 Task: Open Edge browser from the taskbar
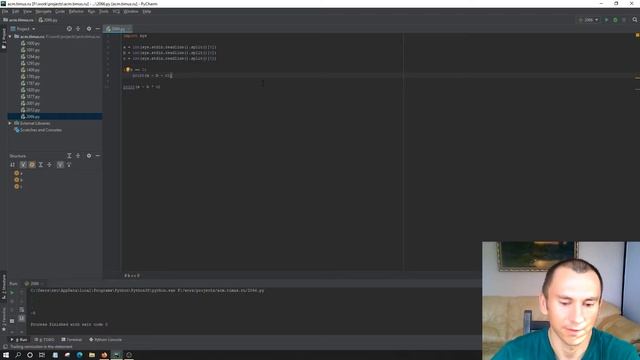click(x=80, y=355)
